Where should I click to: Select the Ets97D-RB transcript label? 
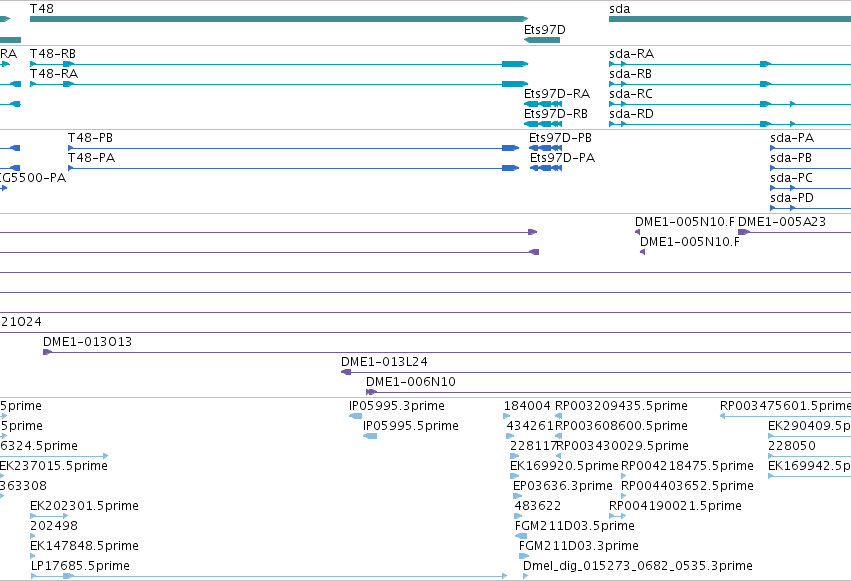tap(556, 114)
